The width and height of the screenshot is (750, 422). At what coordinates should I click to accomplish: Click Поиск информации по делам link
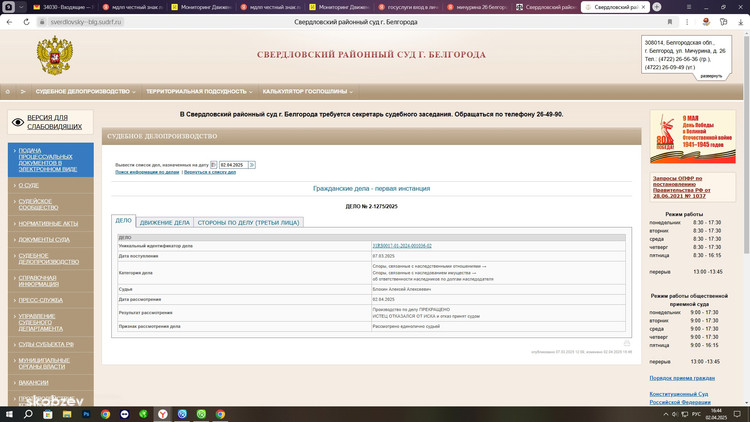coord(147,172)
